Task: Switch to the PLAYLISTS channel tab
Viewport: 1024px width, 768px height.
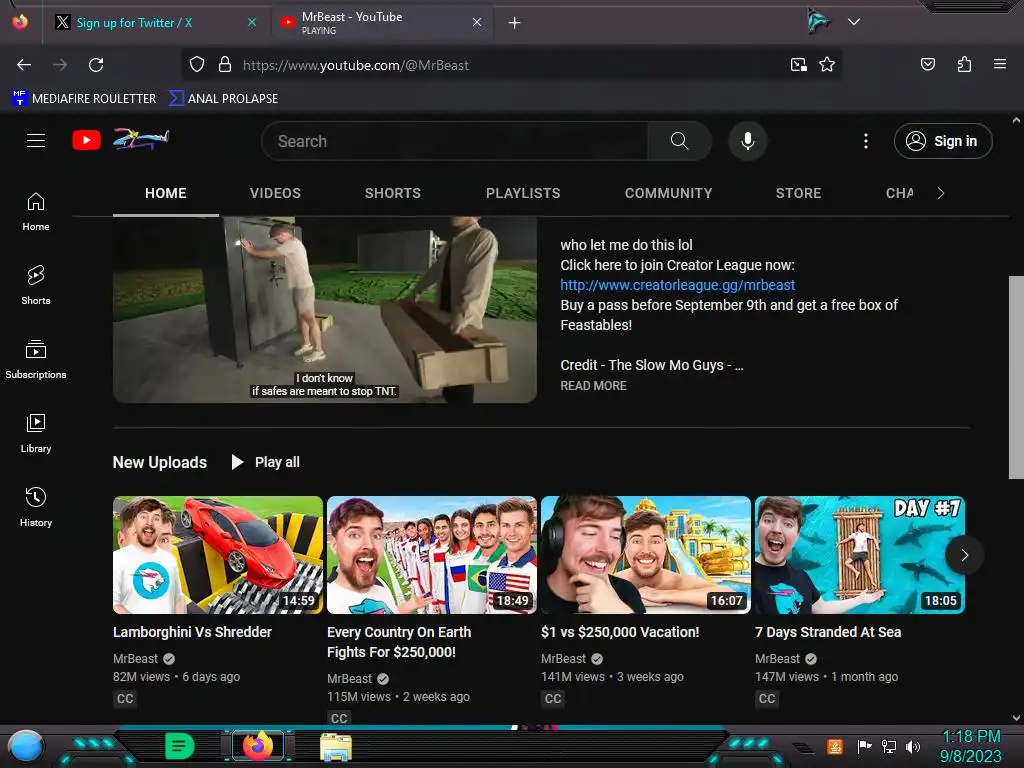Action: pyautogui.click(x=523, y=193)
